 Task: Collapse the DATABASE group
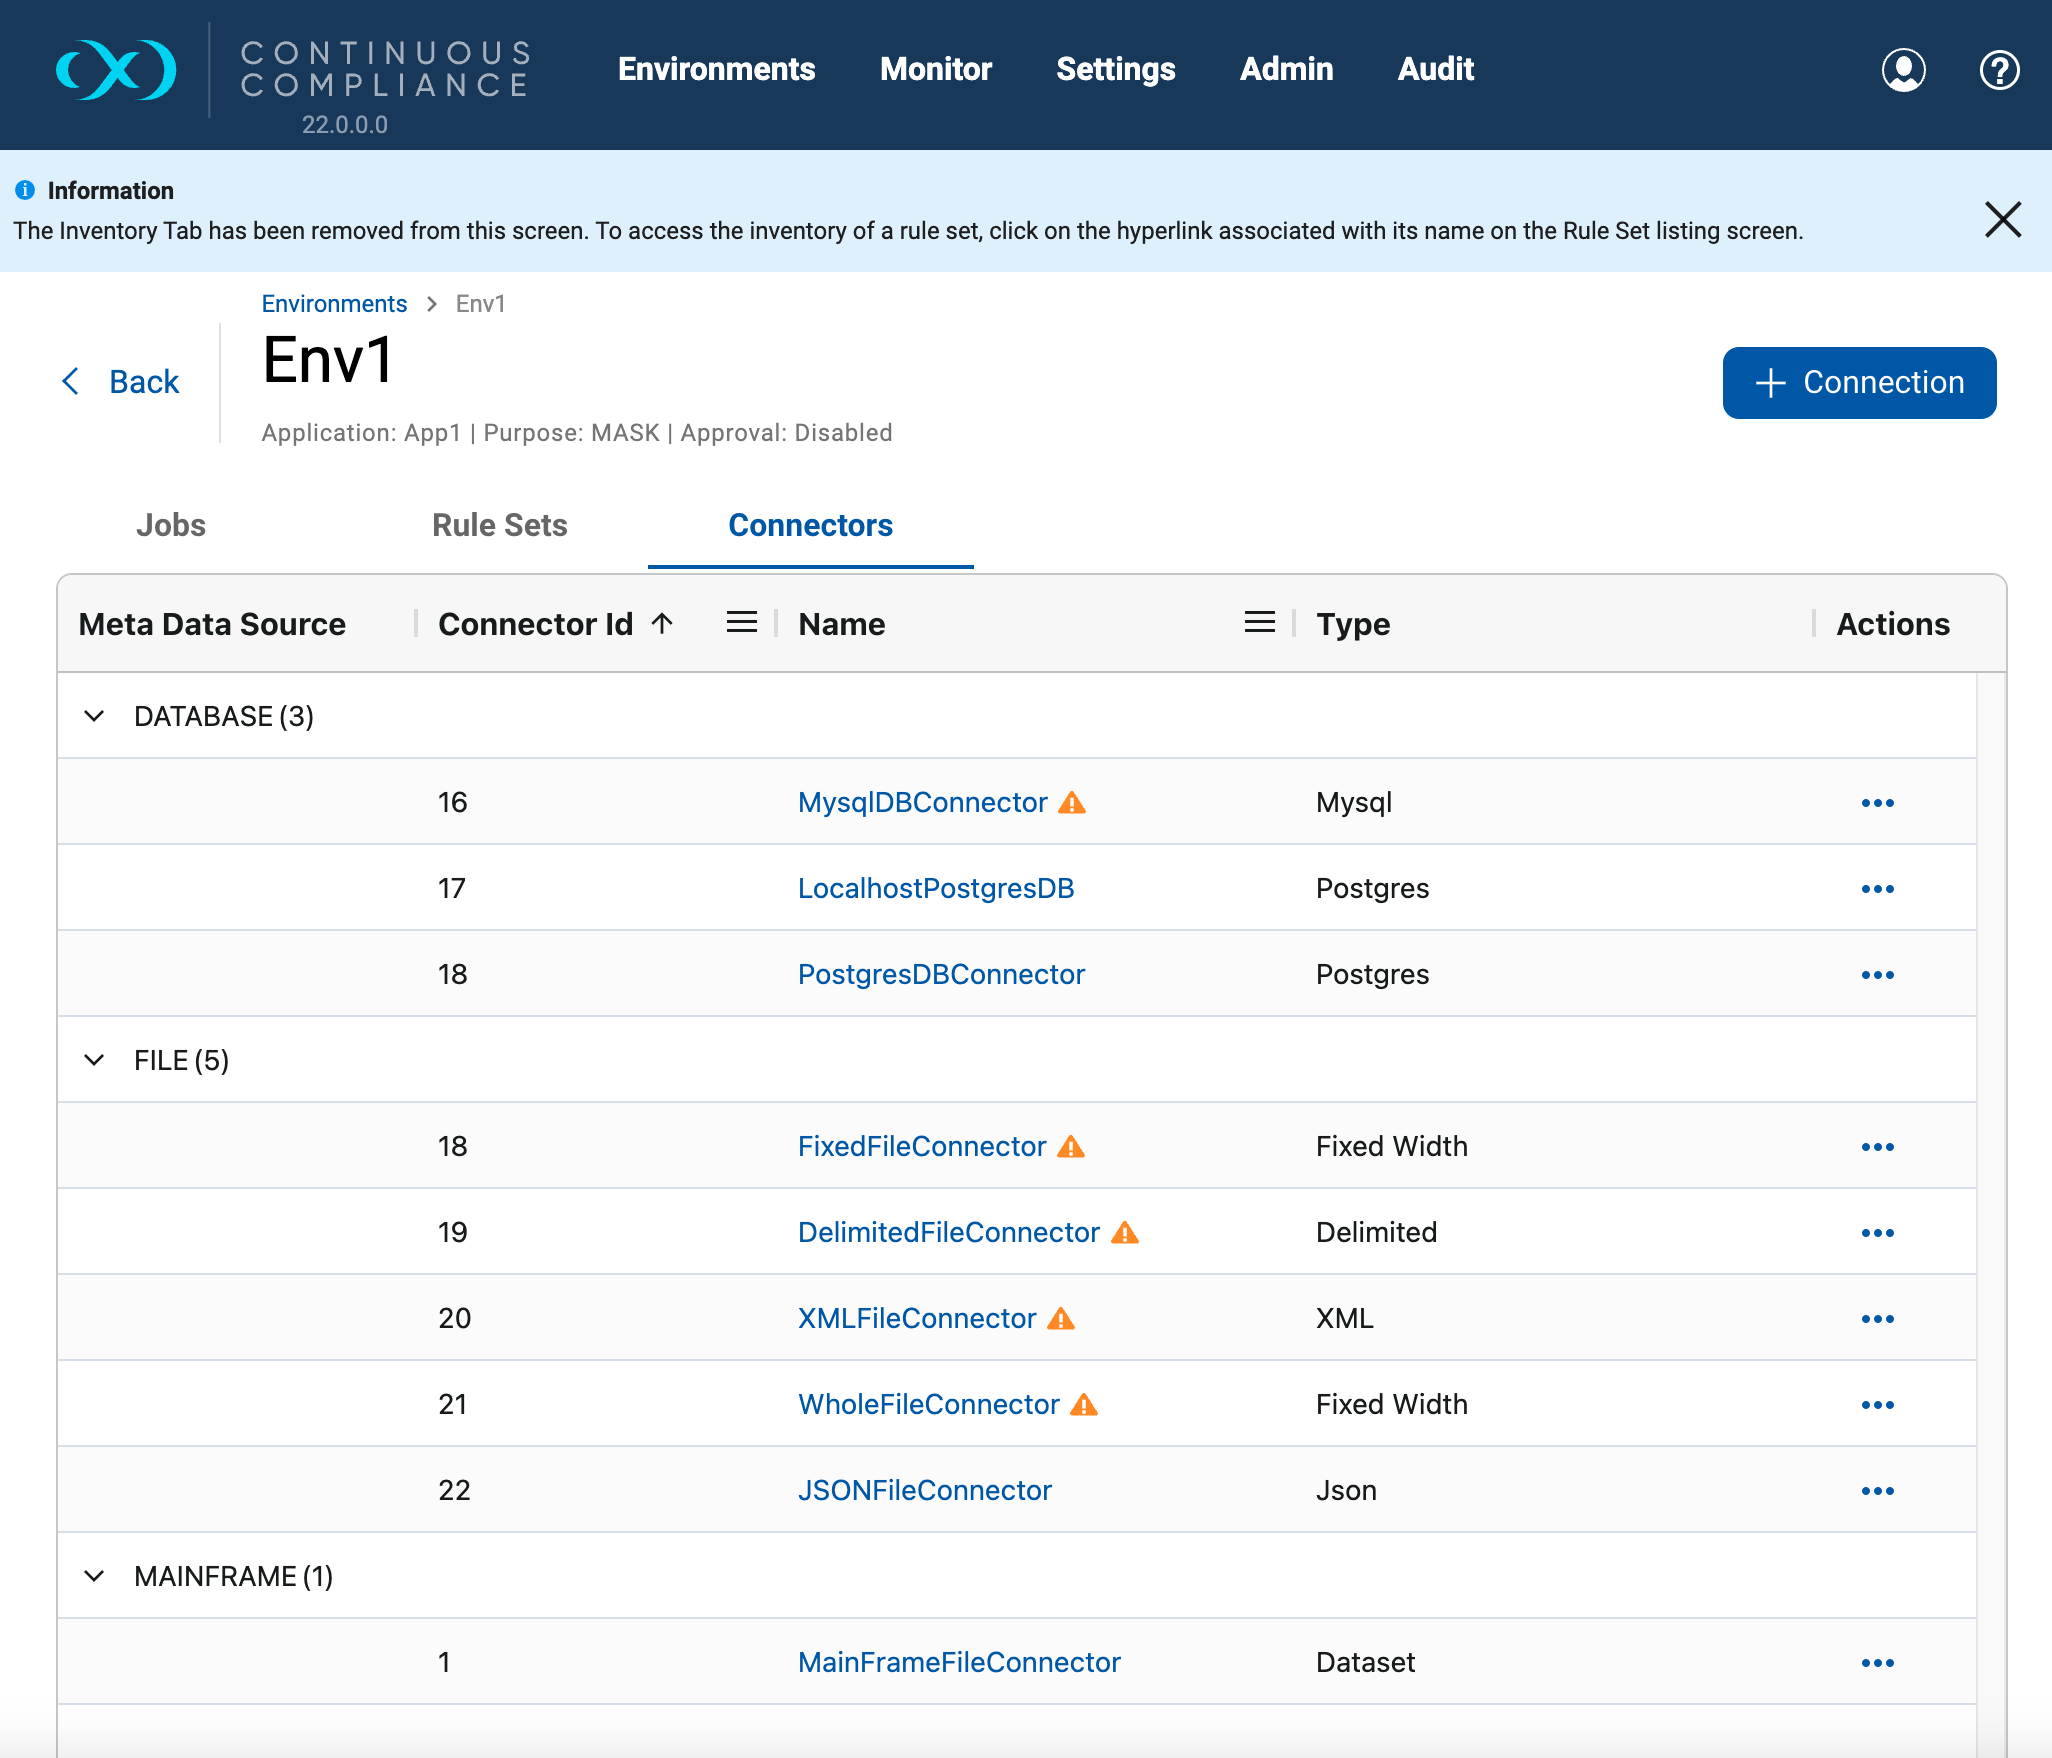94,716
